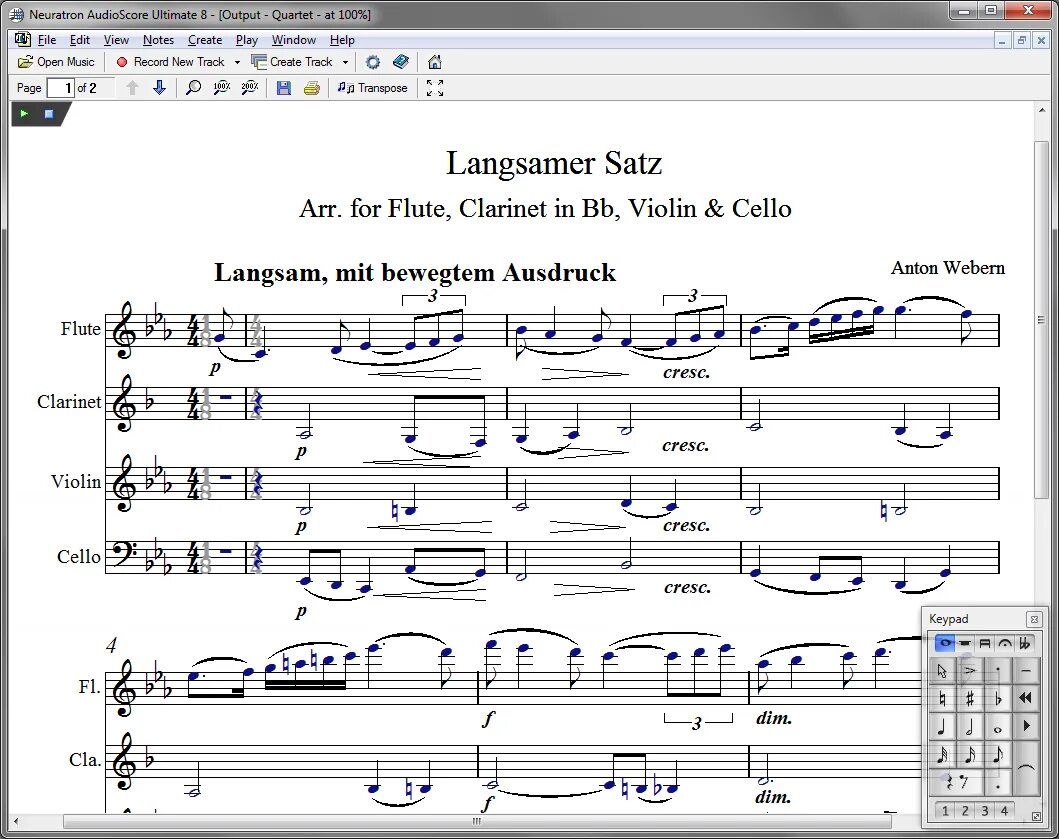This screenshot has height=839, width=1059.
Task: Open the help book icon
Action: pyautogui.click(x=401, y=62)
